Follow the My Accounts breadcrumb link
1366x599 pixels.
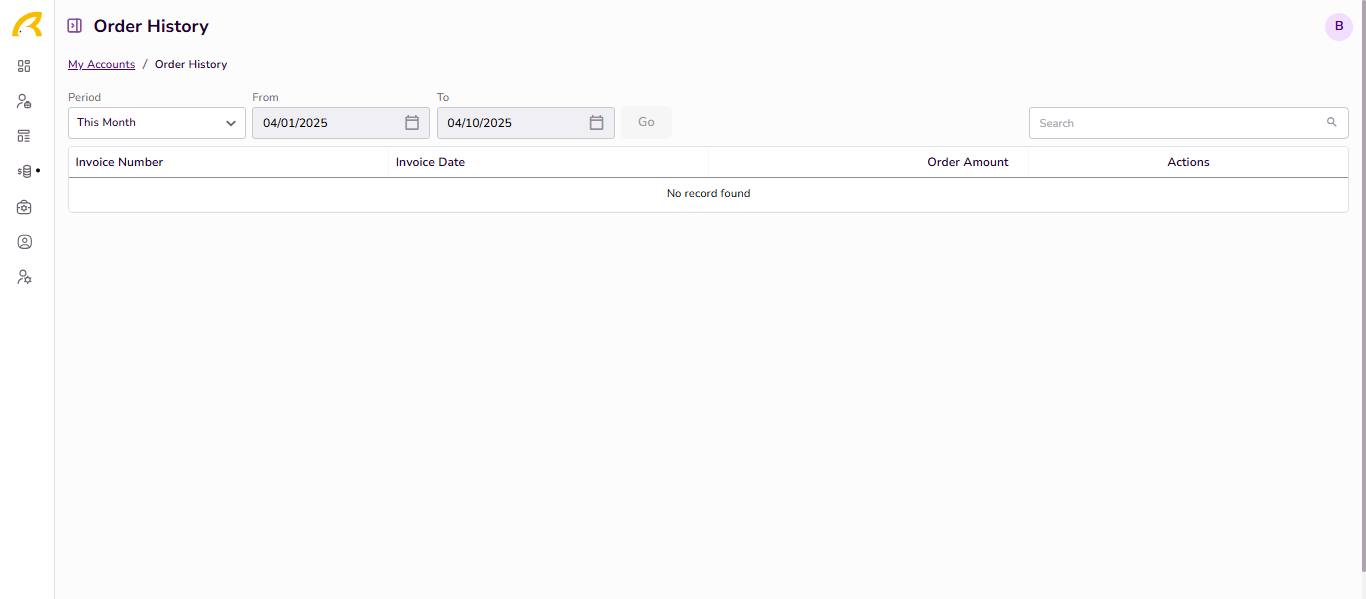101,64
